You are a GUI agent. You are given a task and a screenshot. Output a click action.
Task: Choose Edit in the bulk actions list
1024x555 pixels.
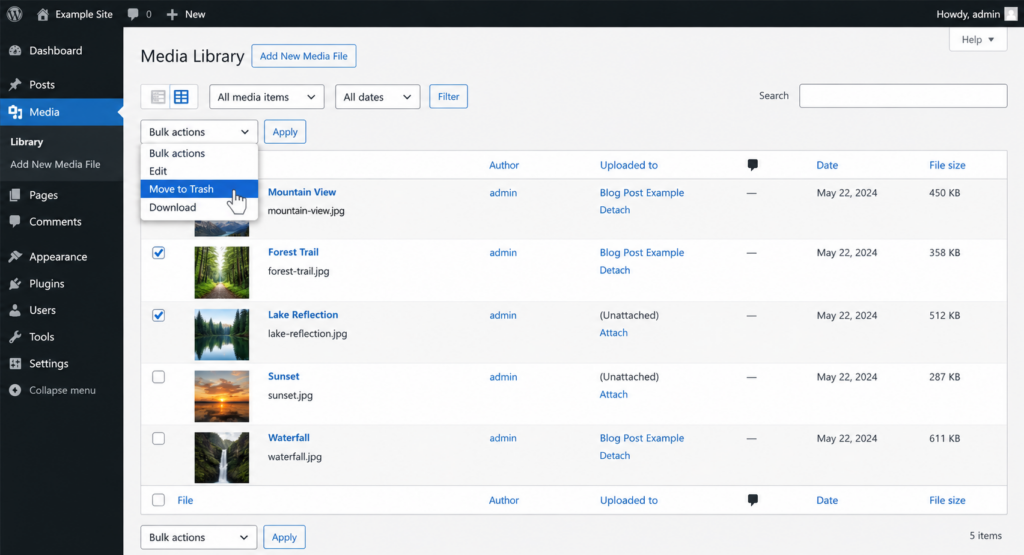tap(199, 171)
